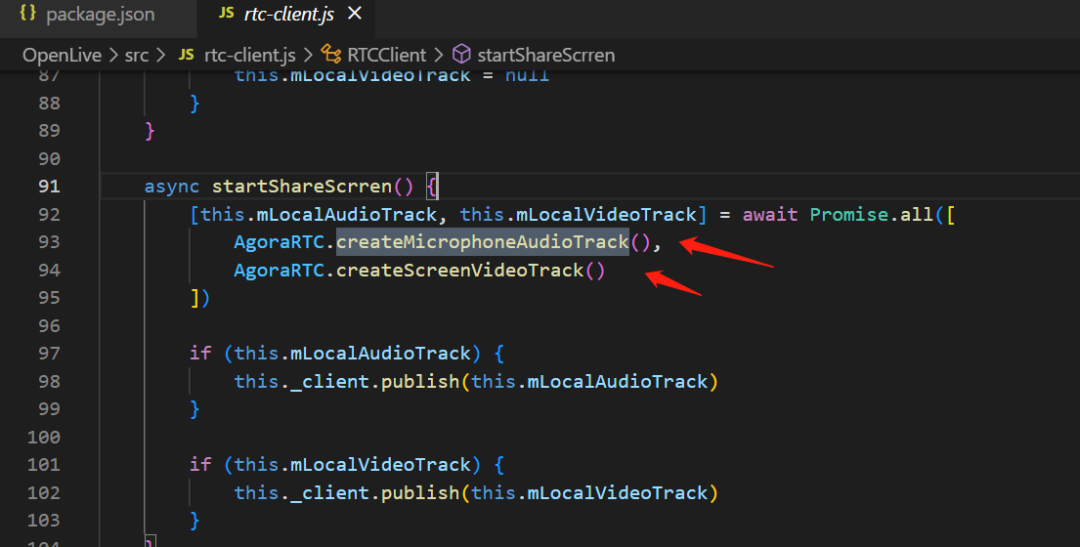Open the src breadcrumb segment
Screen dimensions: 1080x547
pyautogui.click(x=136, y=55)
